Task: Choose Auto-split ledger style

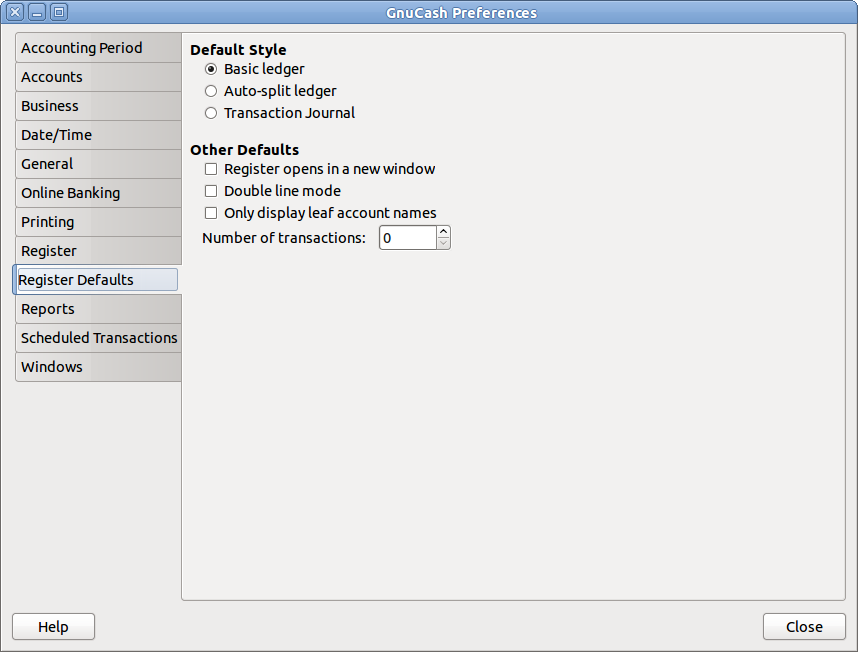Action: pyautogui.click(x=211, y=91)
